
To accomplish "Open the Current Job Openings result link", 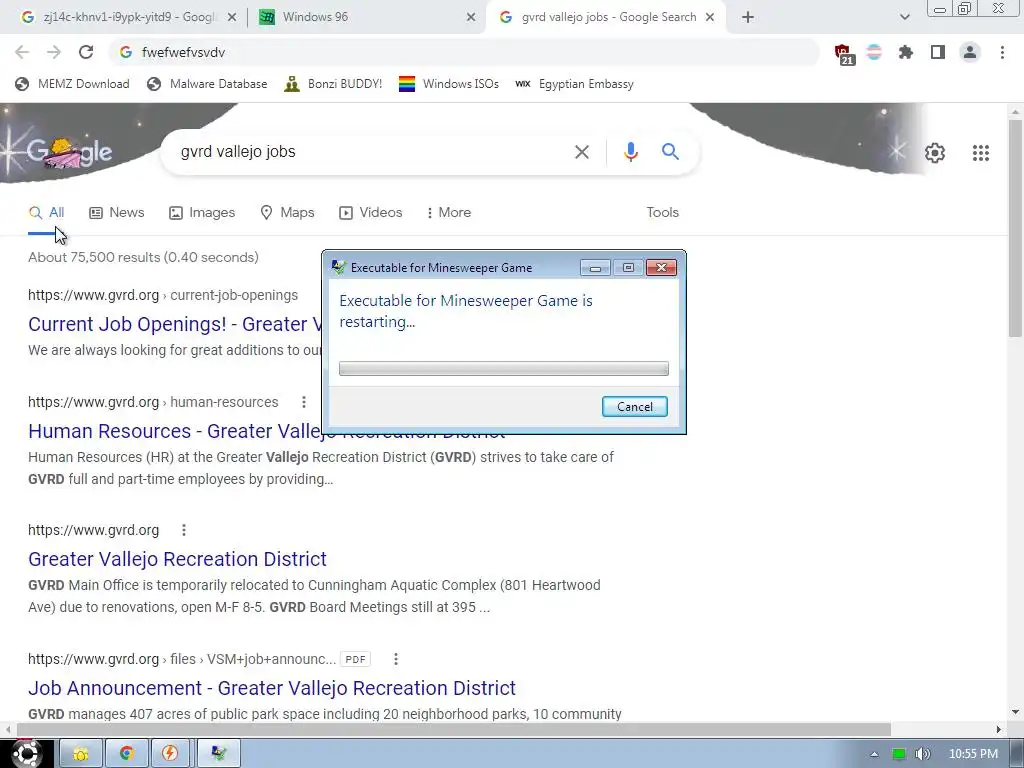I will pos(175,324).
